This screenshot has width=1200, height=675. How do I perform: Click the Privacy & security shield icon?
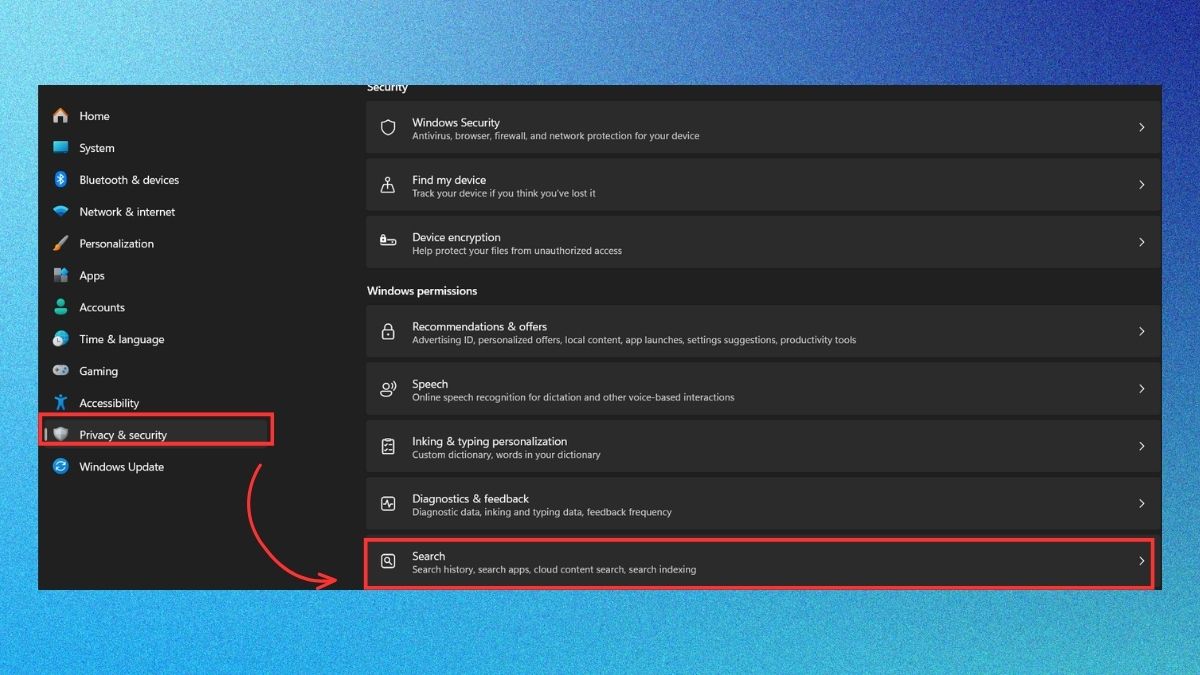pos(61,434)
